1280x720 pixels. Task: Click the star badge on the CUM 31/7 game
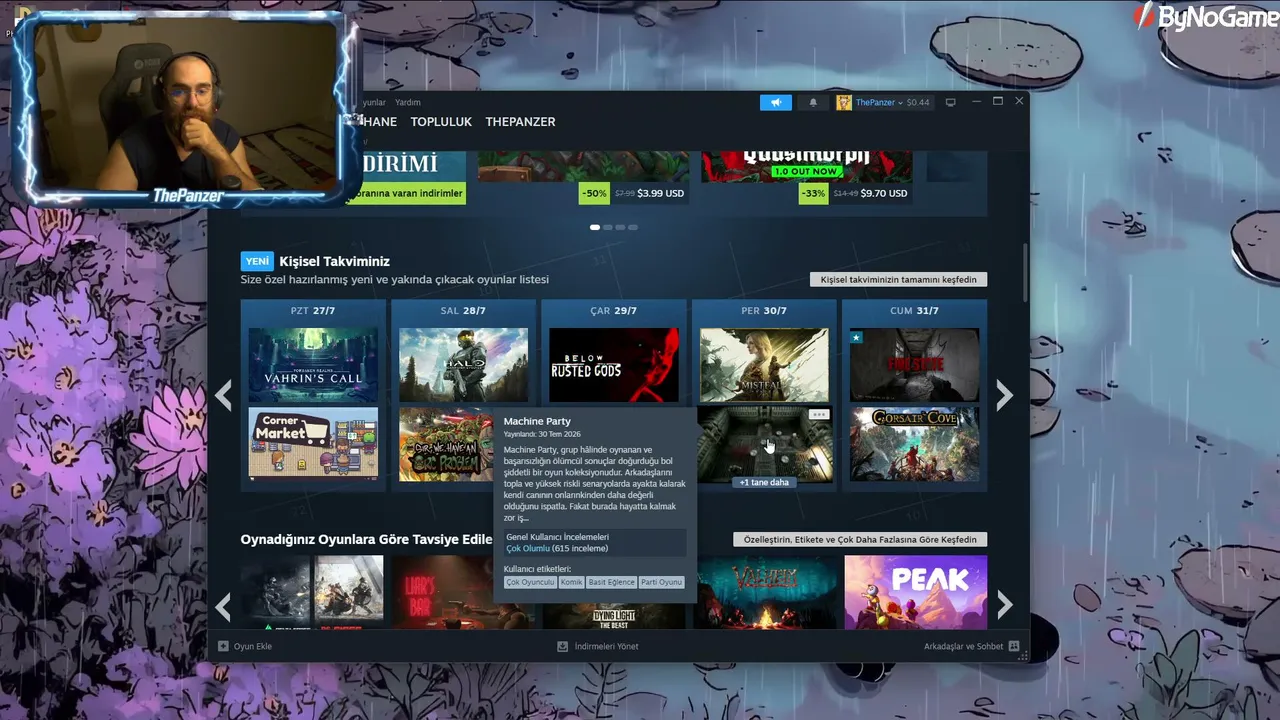coord(857,338)
